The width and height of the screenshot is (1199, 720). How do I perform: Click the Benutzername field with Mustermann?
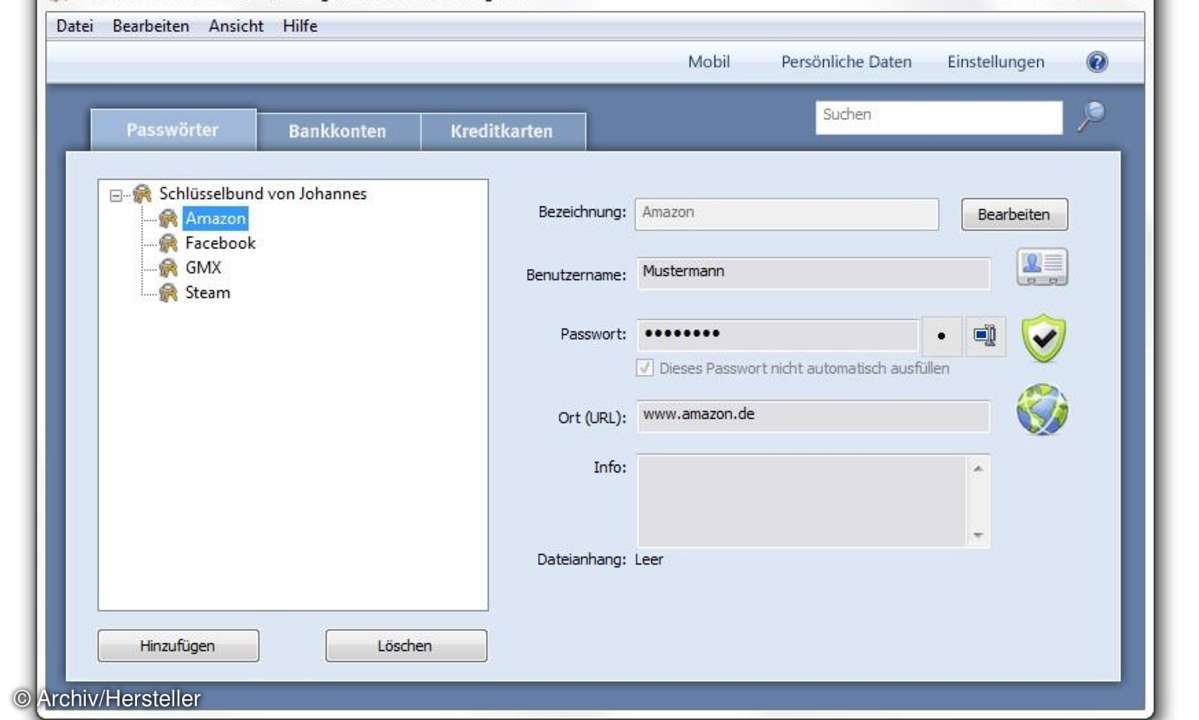(x=813, y=273)
